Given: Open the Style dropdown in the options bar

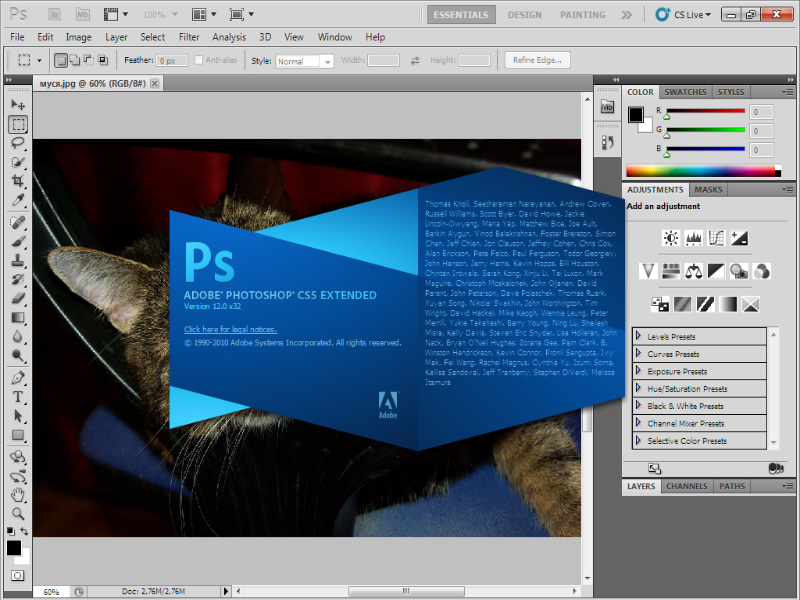Looking at the screenshot, I should 303,60.
